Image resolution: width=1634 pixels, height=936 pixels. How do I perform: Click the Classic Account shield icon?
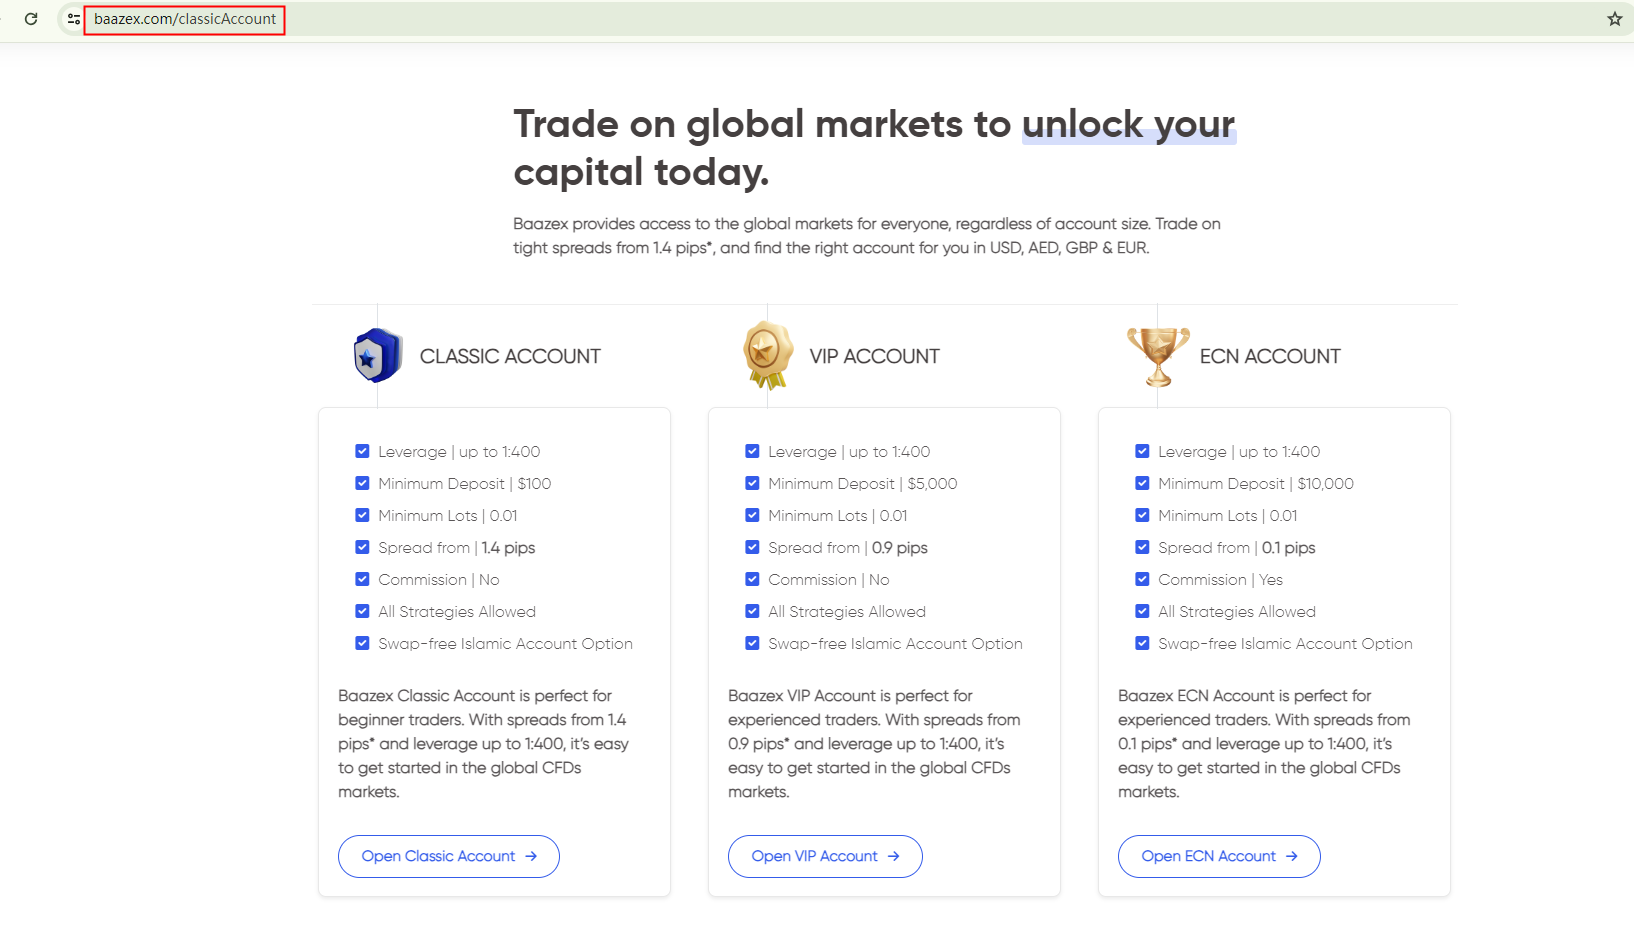pos(377,356)
